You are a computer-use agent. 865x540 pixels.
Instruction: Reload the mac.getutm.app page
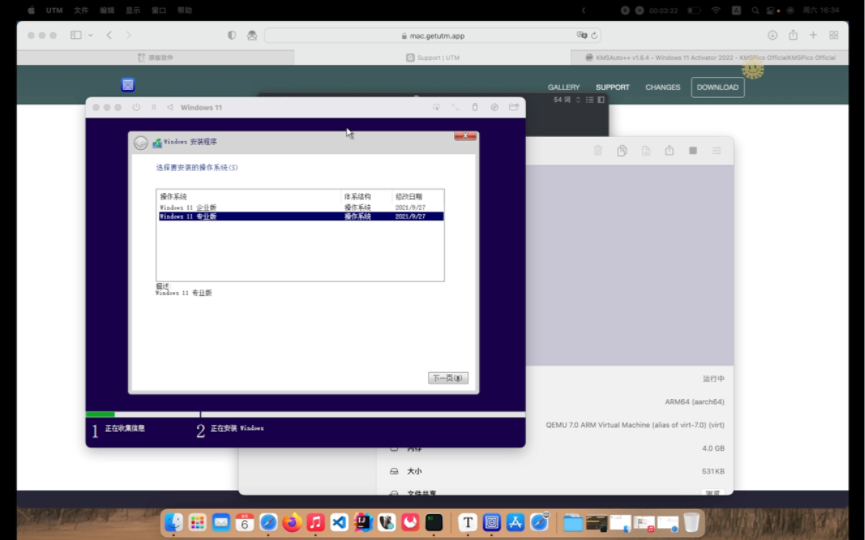594,35
